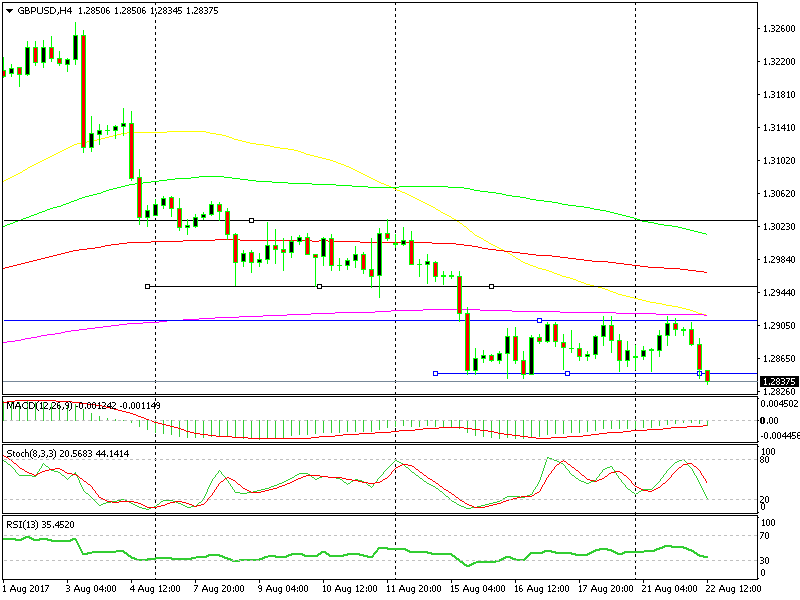Click the 10 Aug 12:00 time label

(x=349, y=588)
